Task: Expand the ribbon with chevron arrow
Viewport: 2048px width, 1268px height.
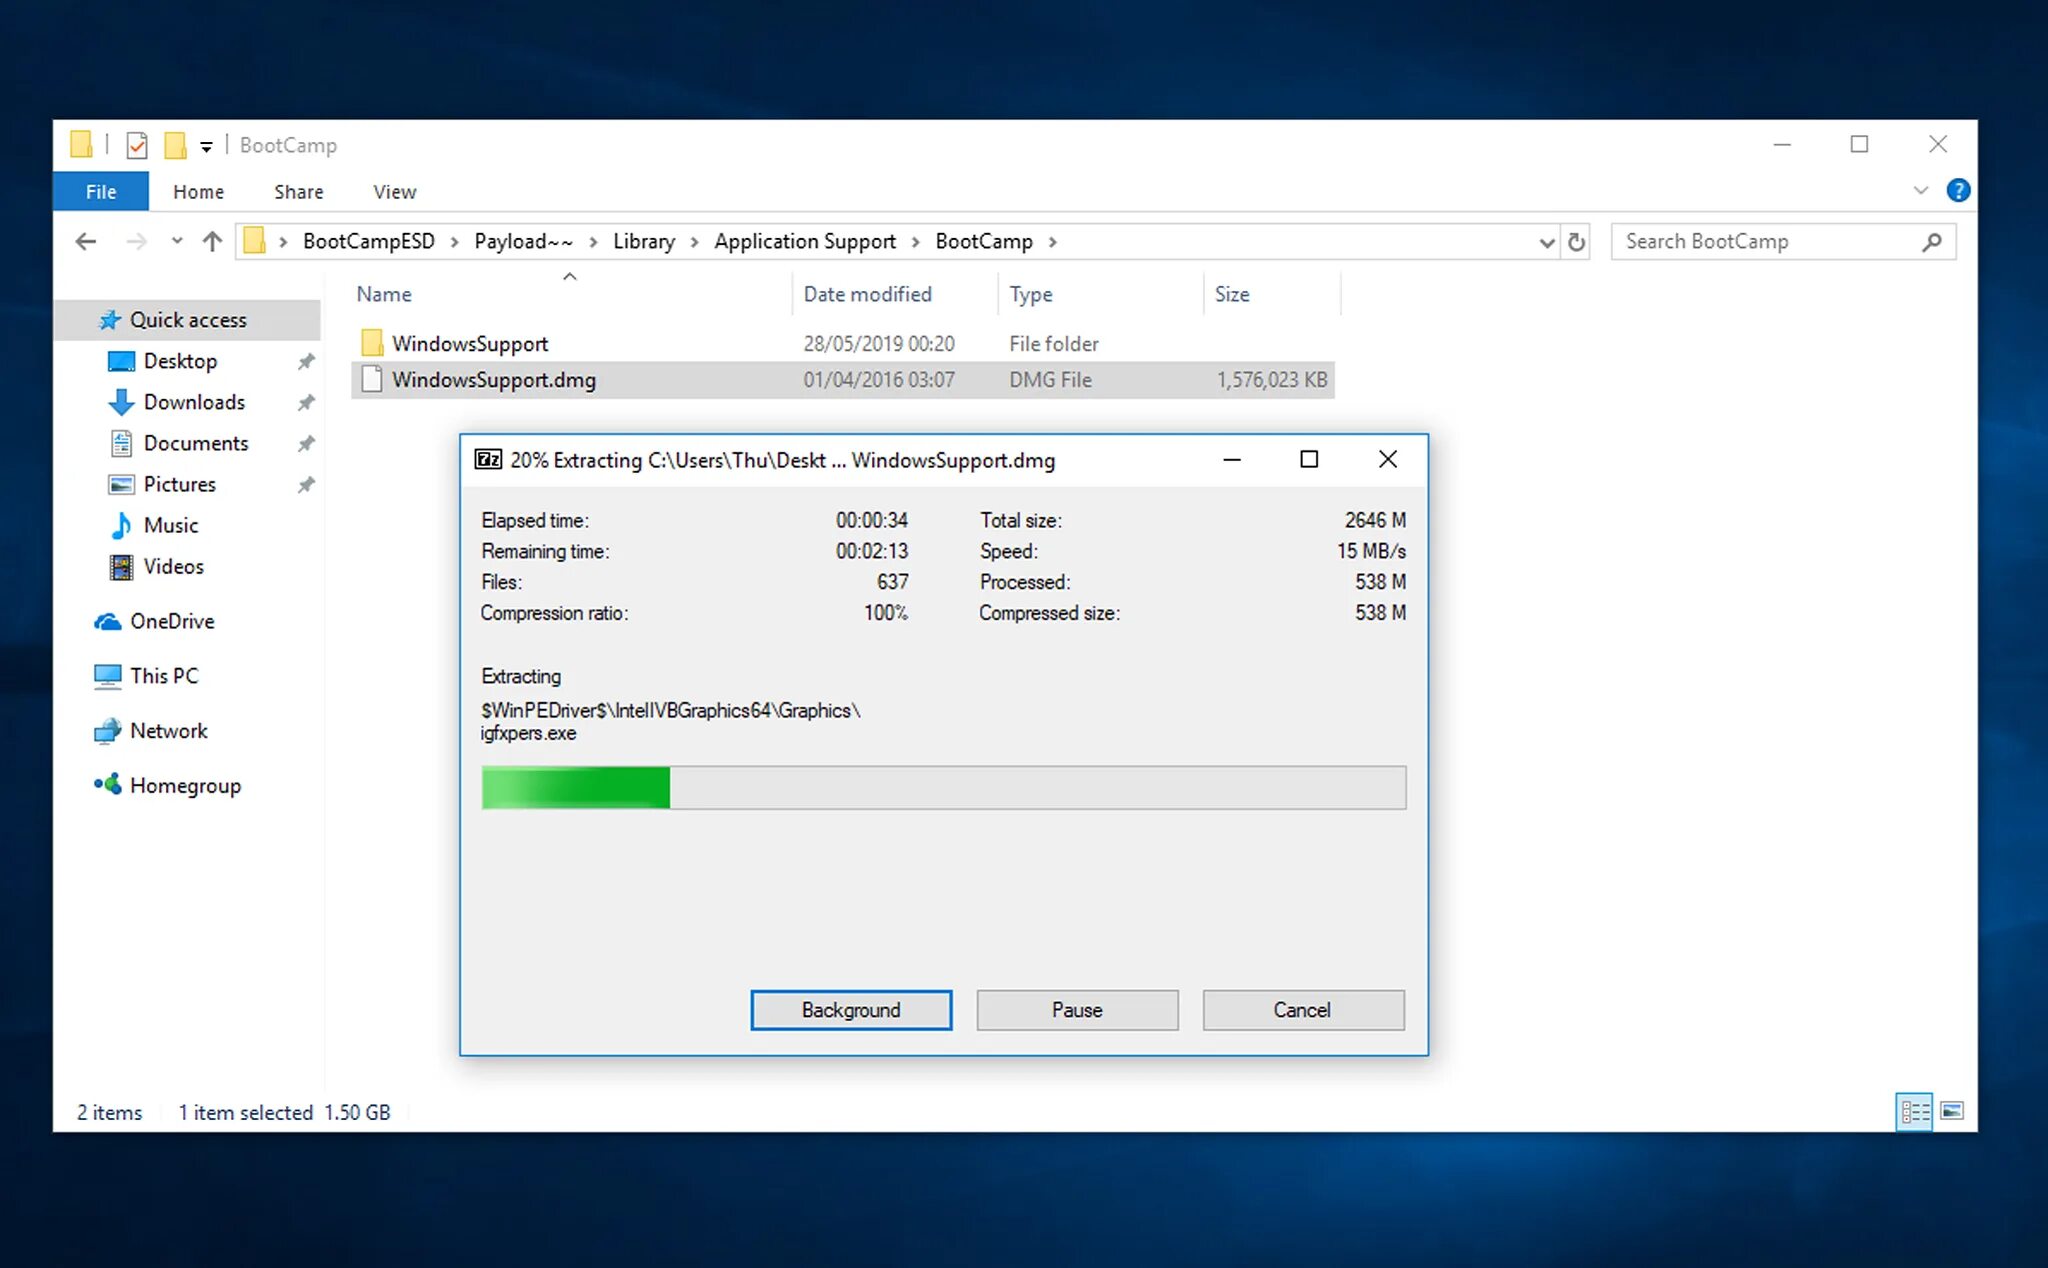Action: pos(1920,190)
